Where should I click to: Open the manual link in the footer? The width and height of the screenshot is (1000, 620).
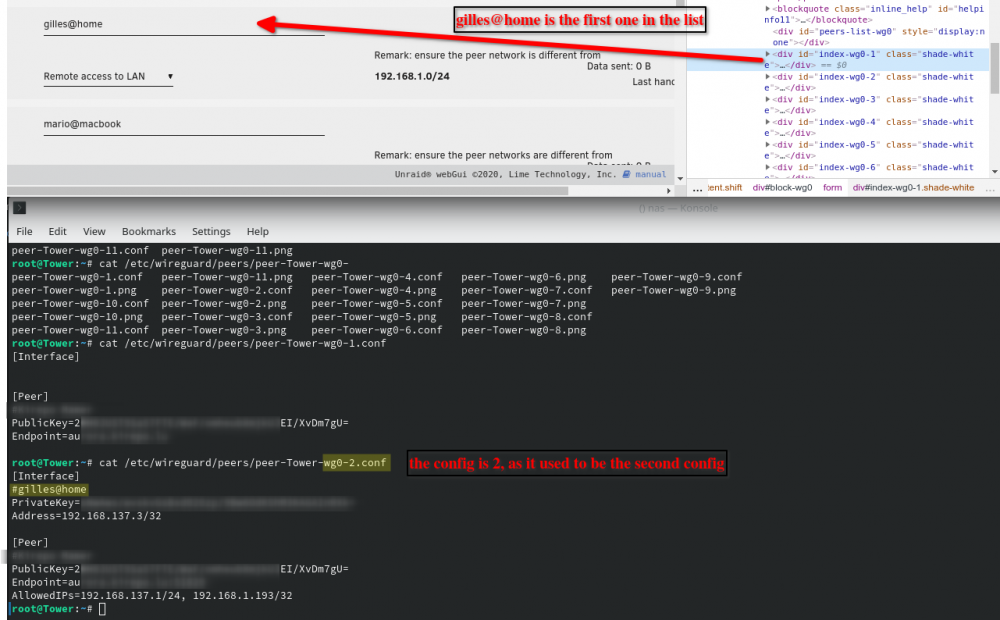(651, 174)
